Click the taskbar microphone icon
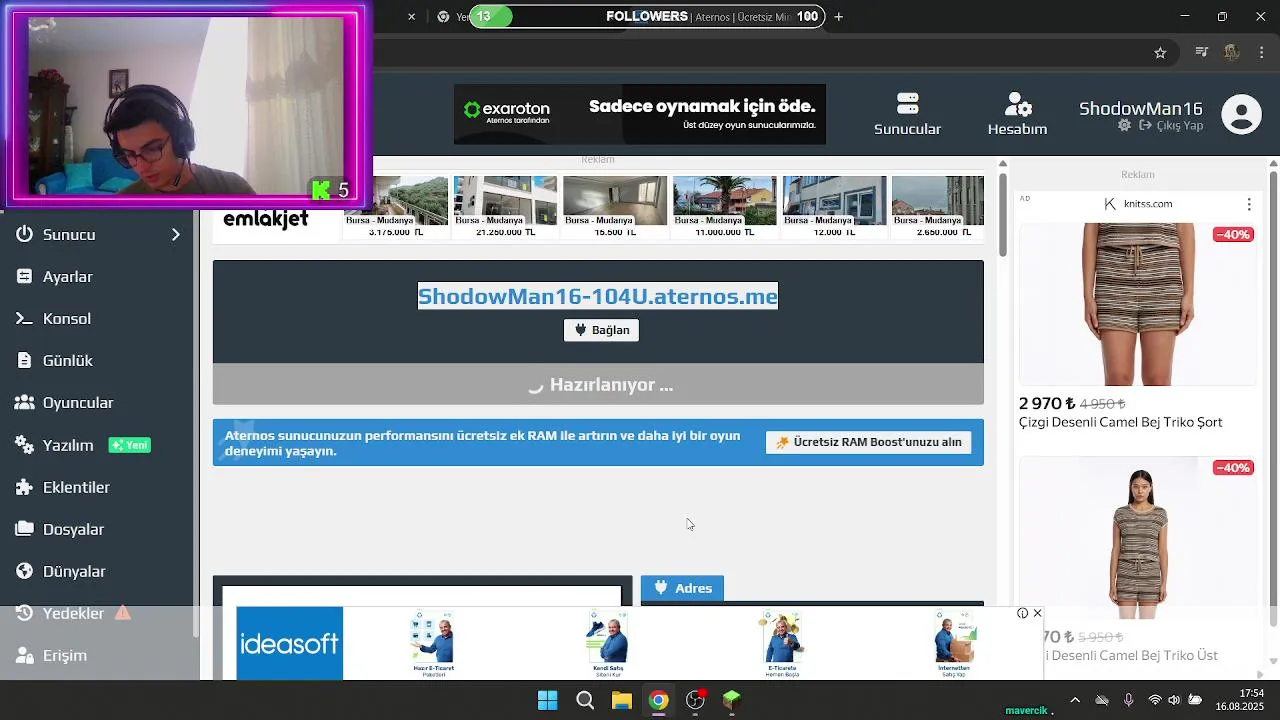Screen dimensions: 1280x720 click(x=1128, y=700)
